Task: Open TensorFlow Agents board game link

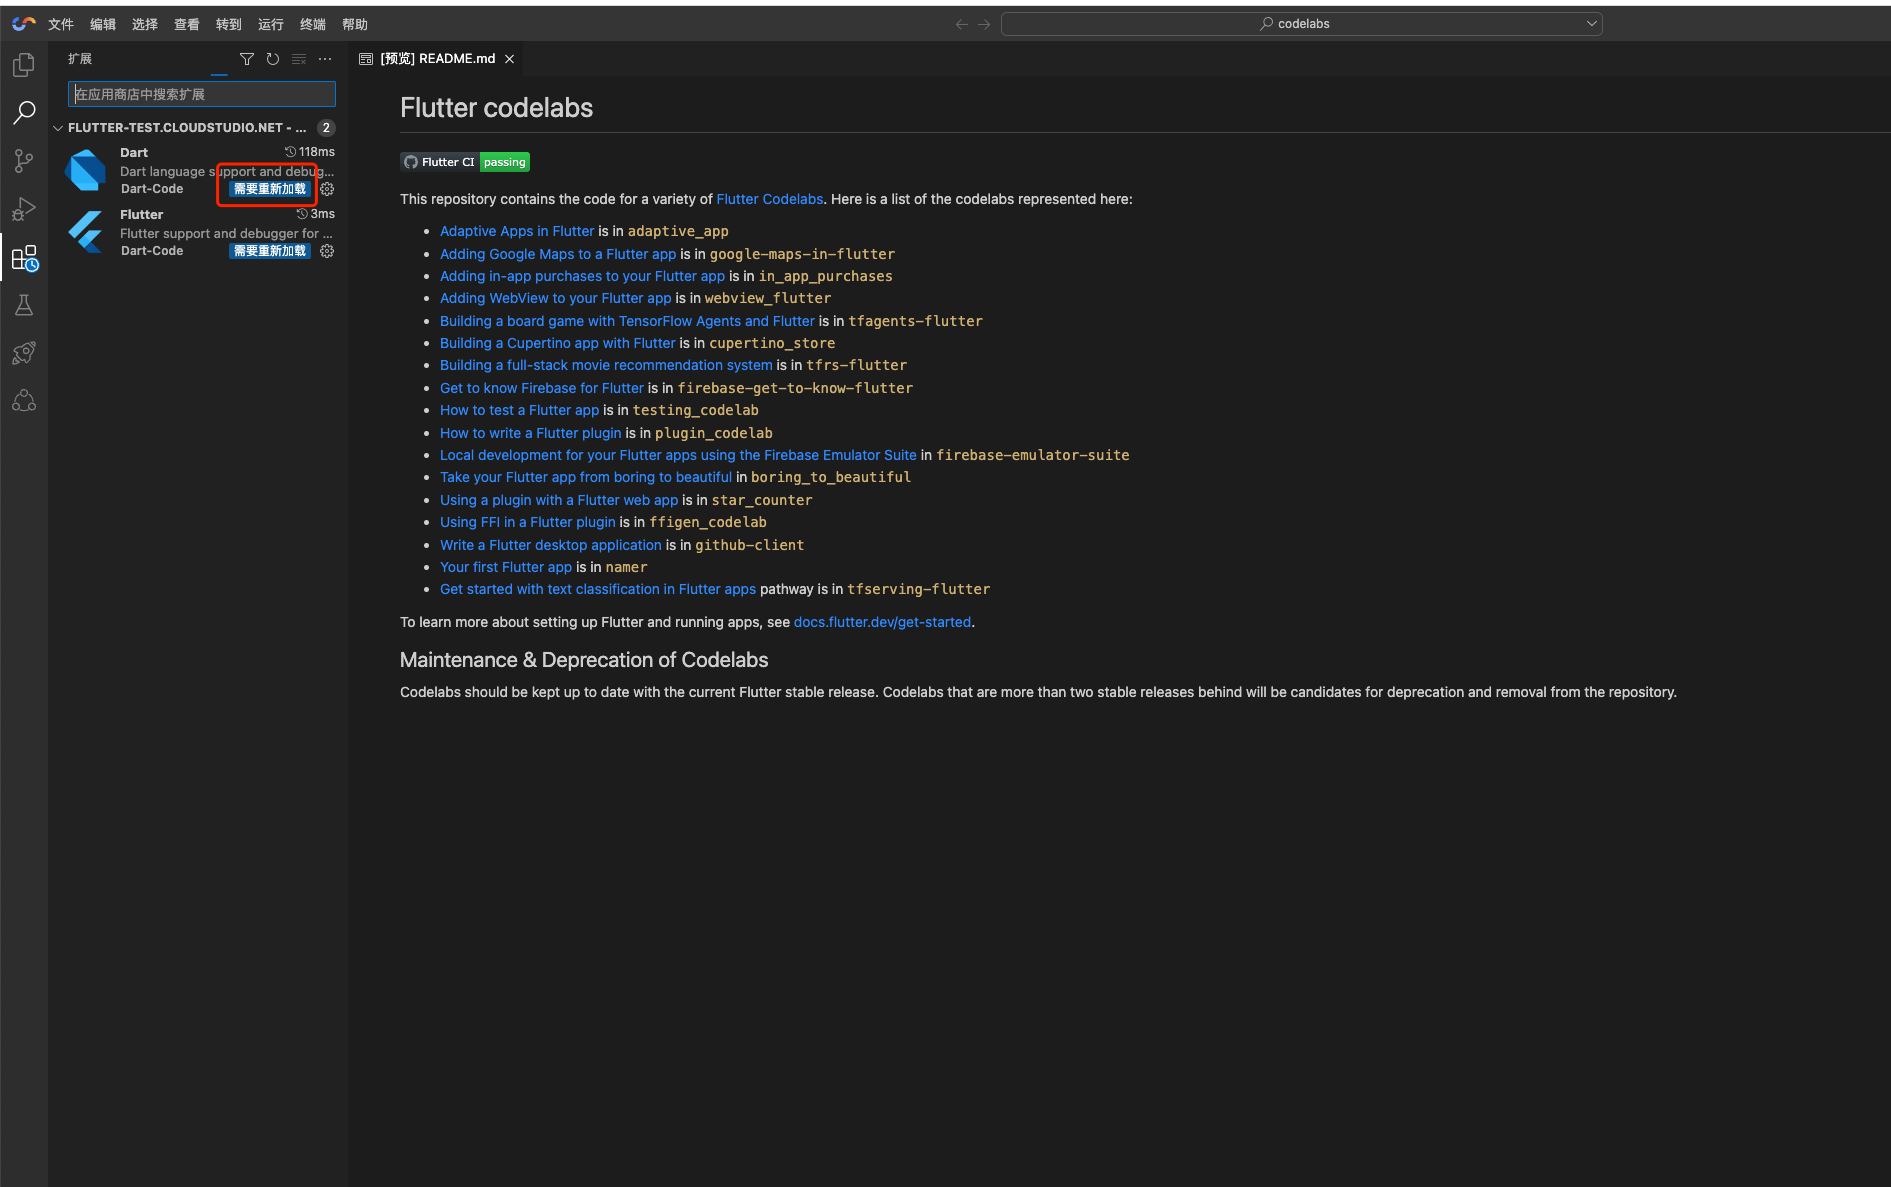Action: click(x=627, y=321)
